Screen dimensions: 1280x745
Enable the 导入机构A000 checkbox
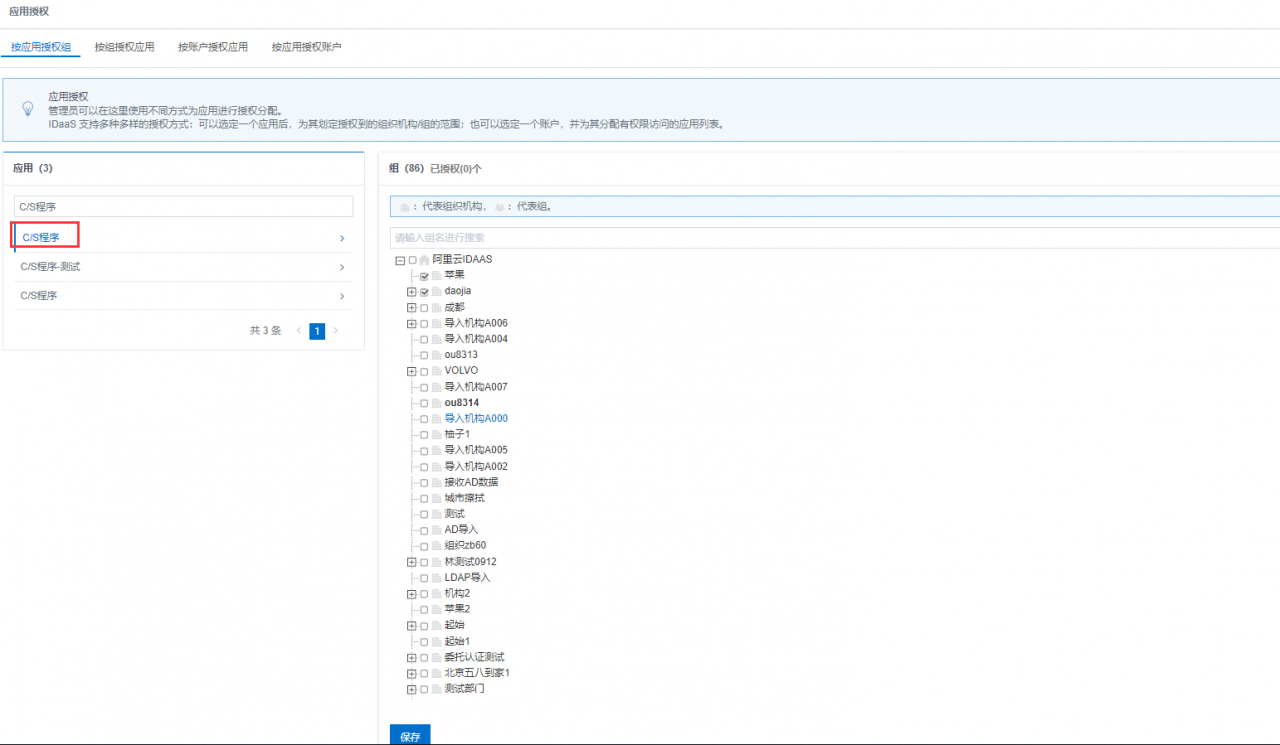[x=424, y=419]
